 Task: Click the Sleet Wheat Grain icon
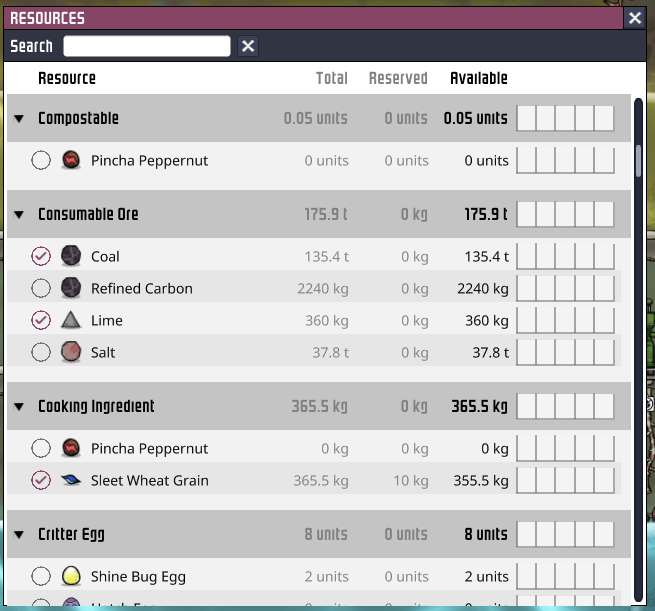[x=70, y=480]
